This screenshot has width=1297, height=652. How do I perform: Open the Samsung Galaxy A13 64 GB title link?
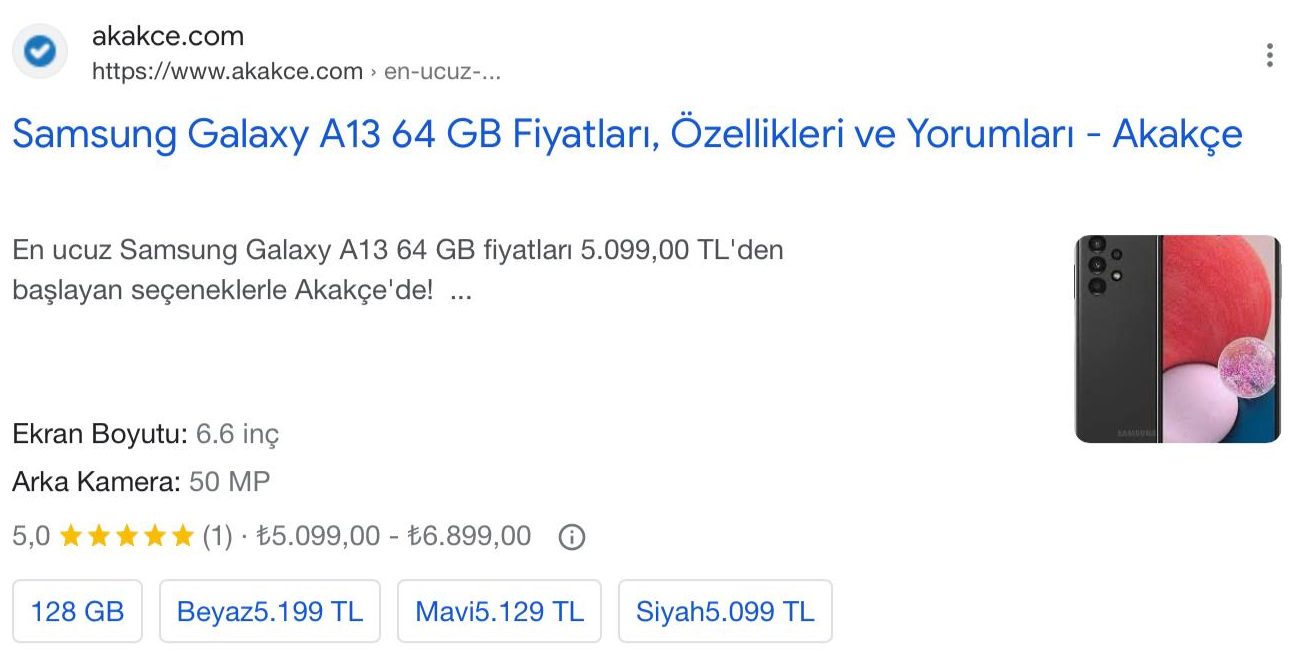[x=627, y=134]
